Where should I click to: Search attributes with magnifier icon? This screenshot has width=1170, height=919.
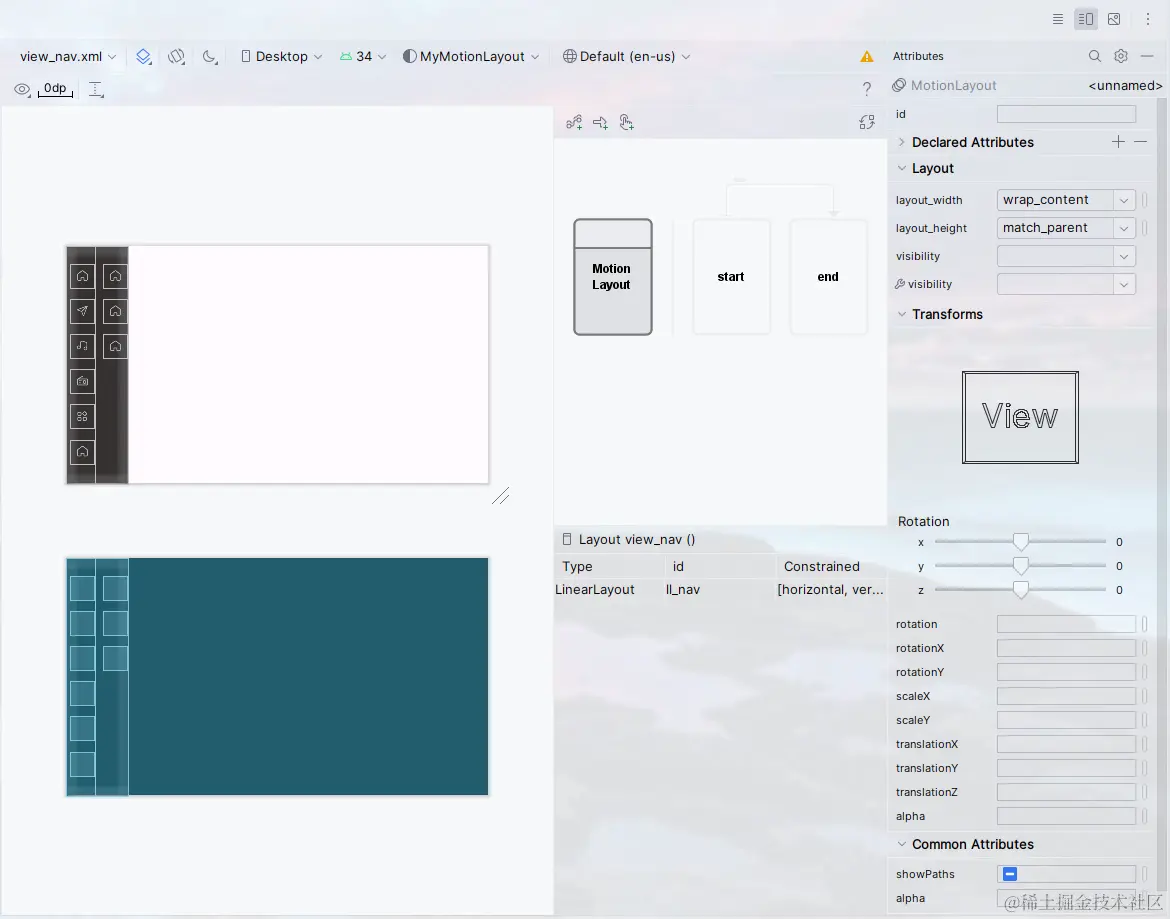pyautogui.click(x=1095, y=56)
